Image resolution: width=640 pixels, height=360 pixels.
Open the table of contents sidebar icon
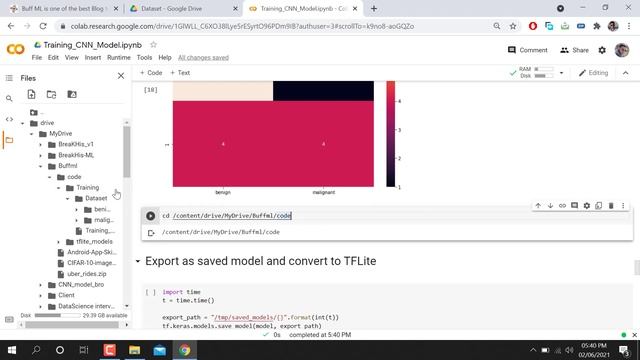9,78
